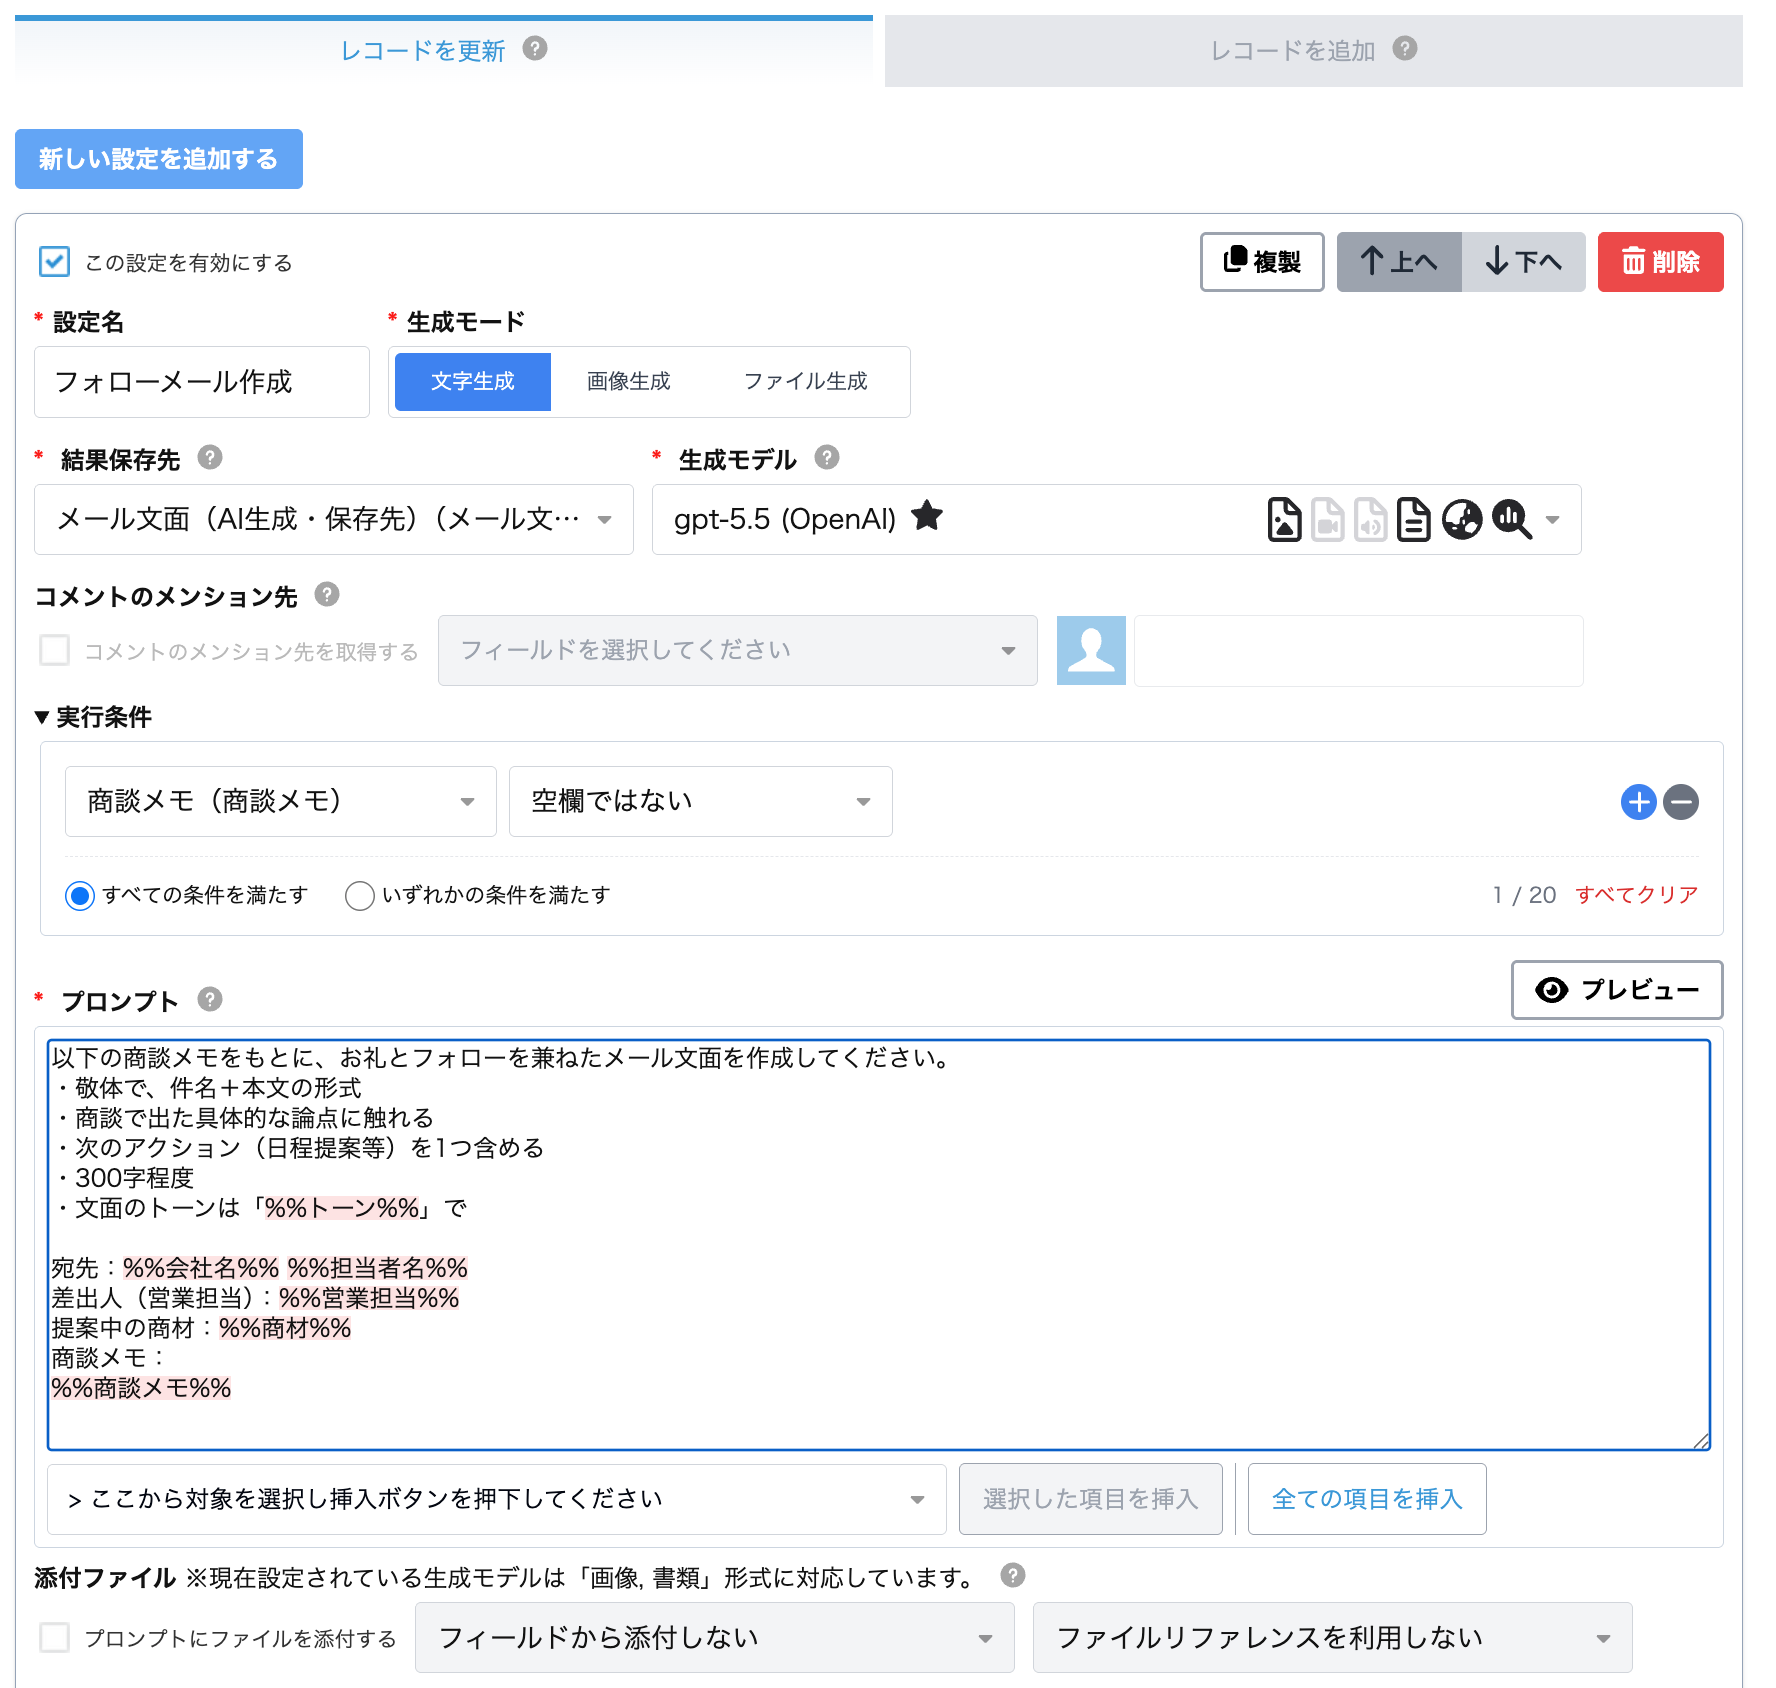Open ファイルリファレンスを利用しない dropdown

(1332, 1638)
